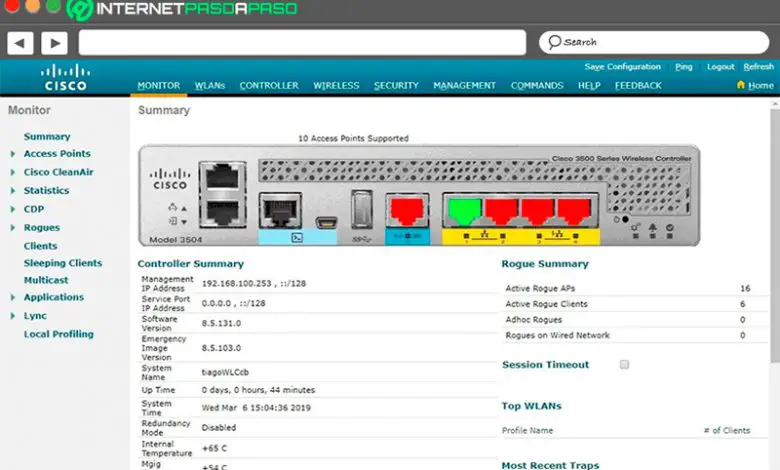Click the browser forward arrow button
This screenshot has width=780, height=470.
54,43
